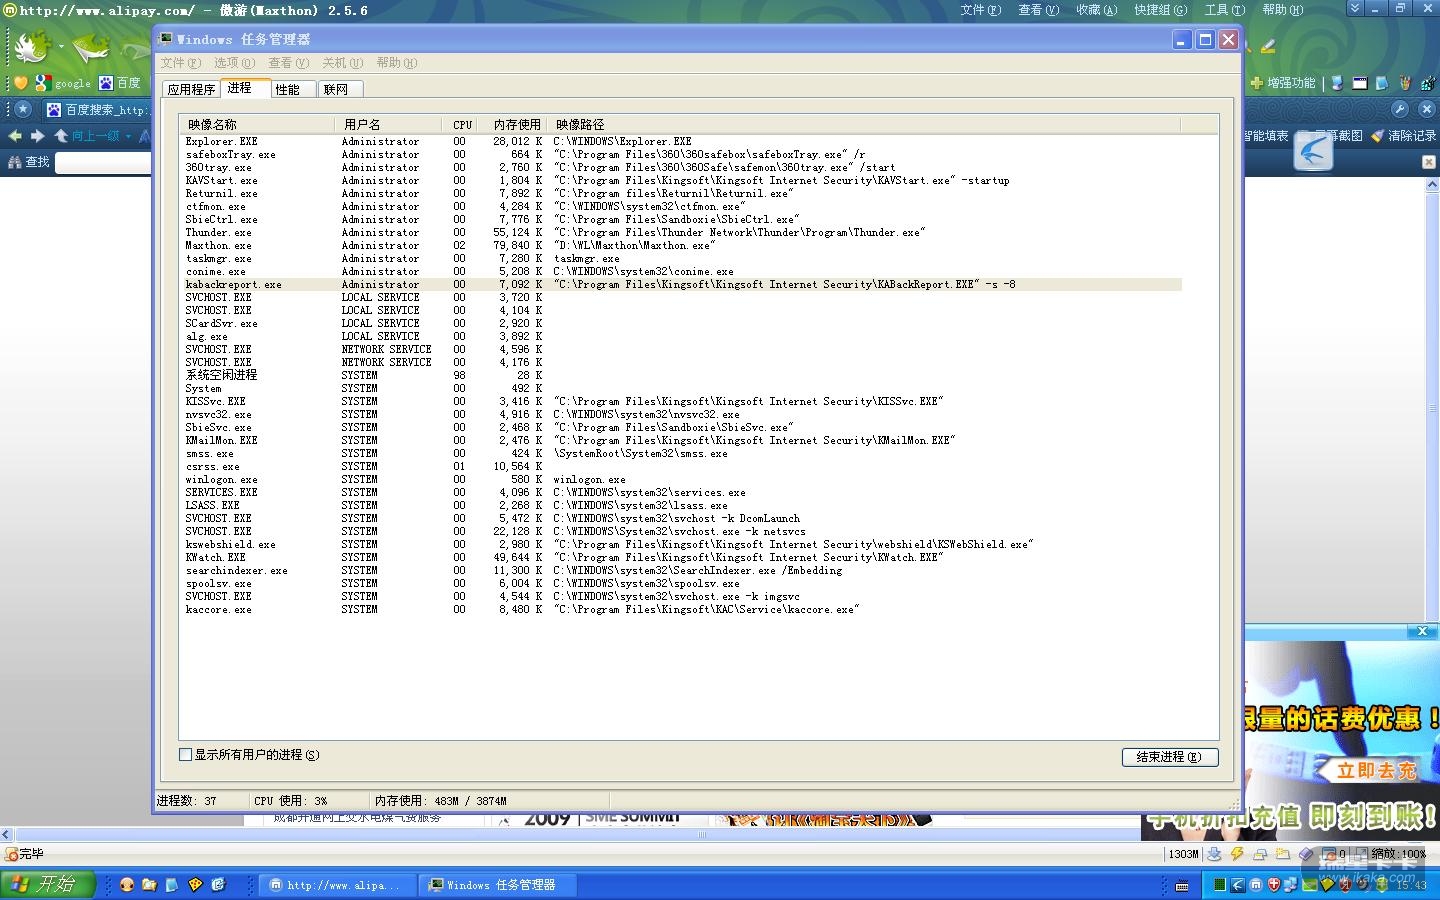Sort processes by 映像路径 column header
Image resolution: width=1440 pixels, height=900 pixels.
(x=865, y=125)
